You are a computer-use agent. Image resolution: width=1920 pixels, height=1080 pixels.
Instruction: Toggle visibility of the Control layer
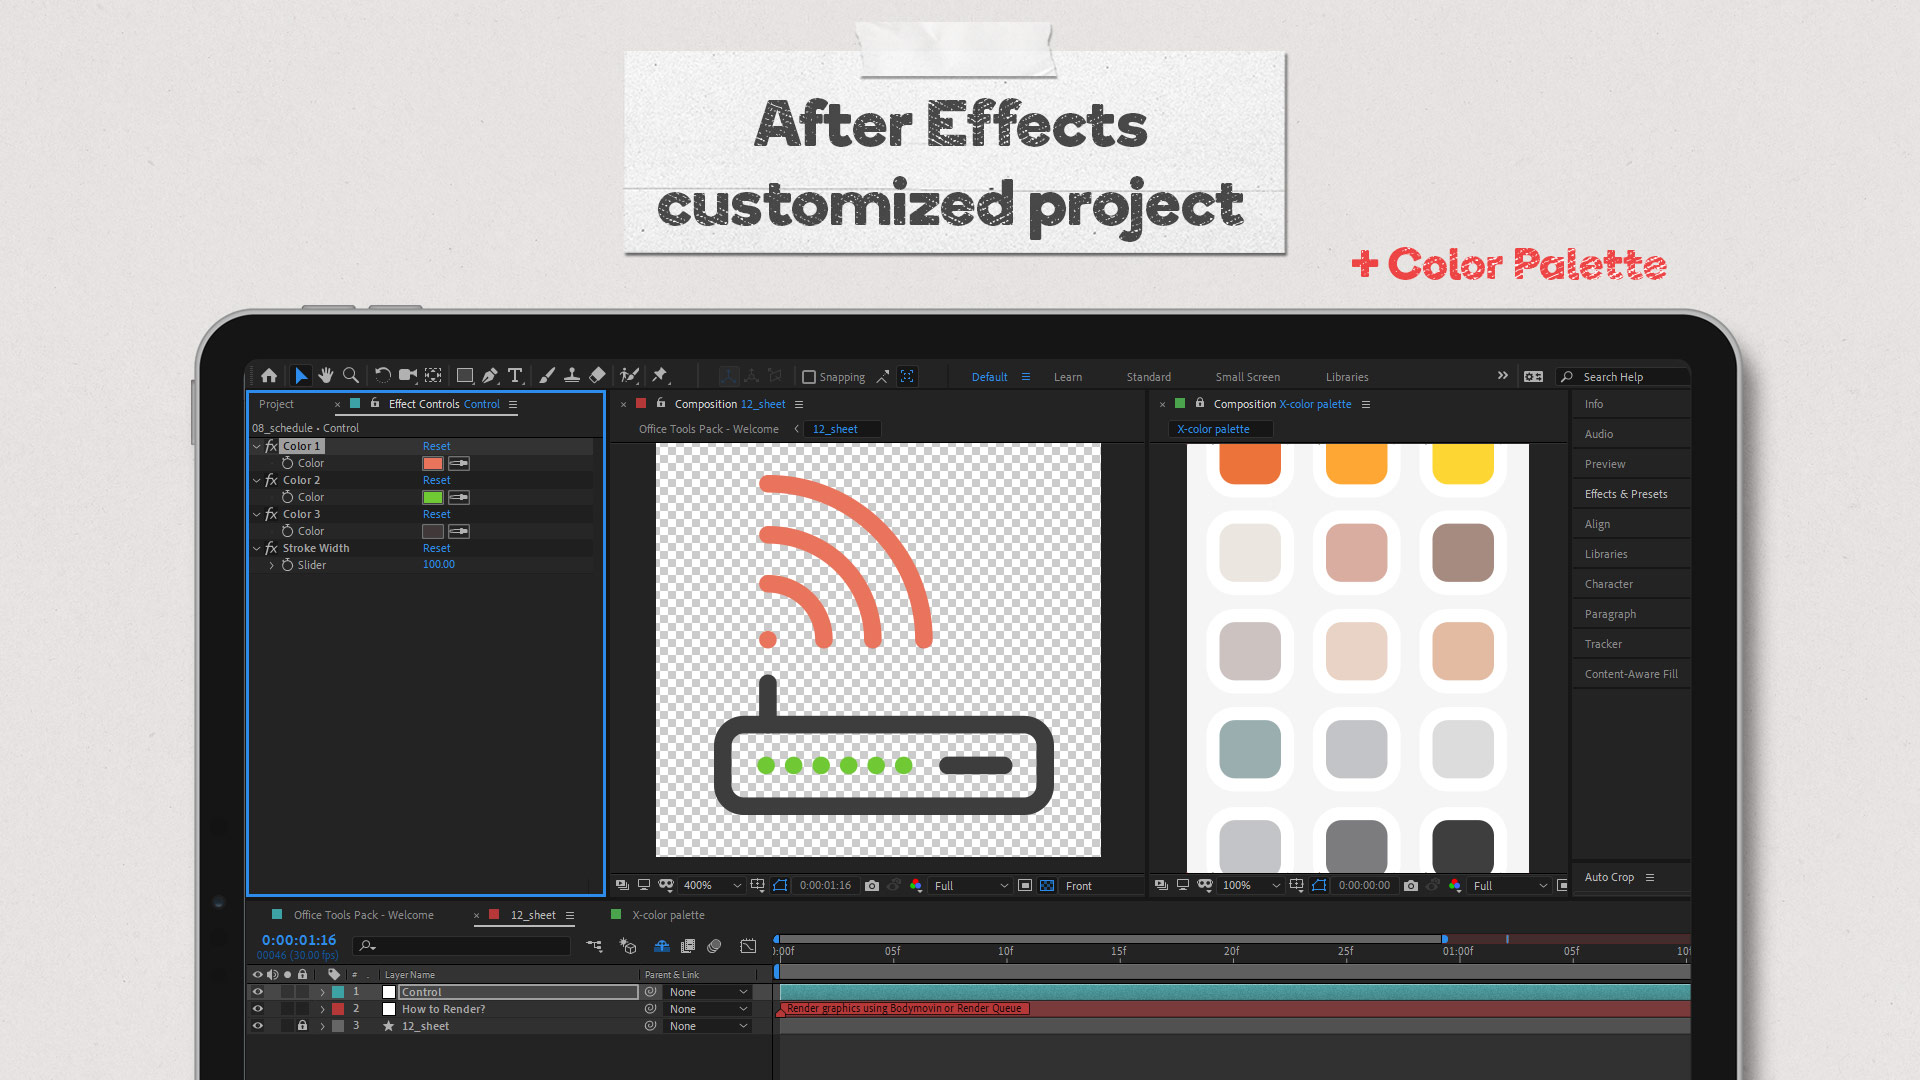click(x=260, y=990)
